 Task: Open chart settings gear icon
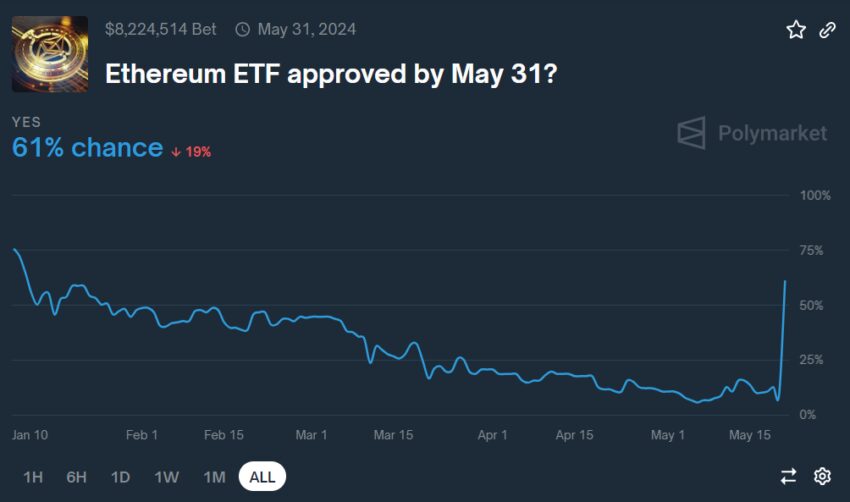click(822, 476)
